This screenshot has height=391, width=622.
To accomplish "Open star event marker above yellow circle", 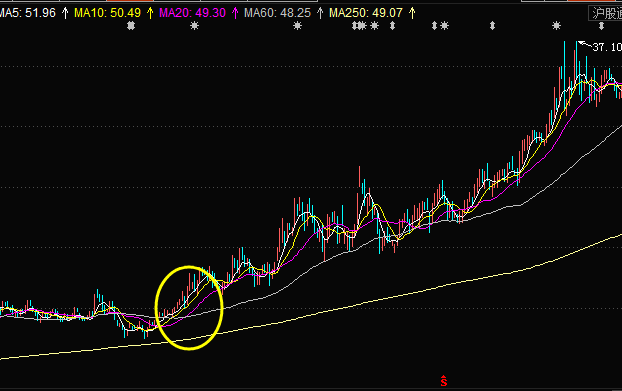I will click(194, 26).
